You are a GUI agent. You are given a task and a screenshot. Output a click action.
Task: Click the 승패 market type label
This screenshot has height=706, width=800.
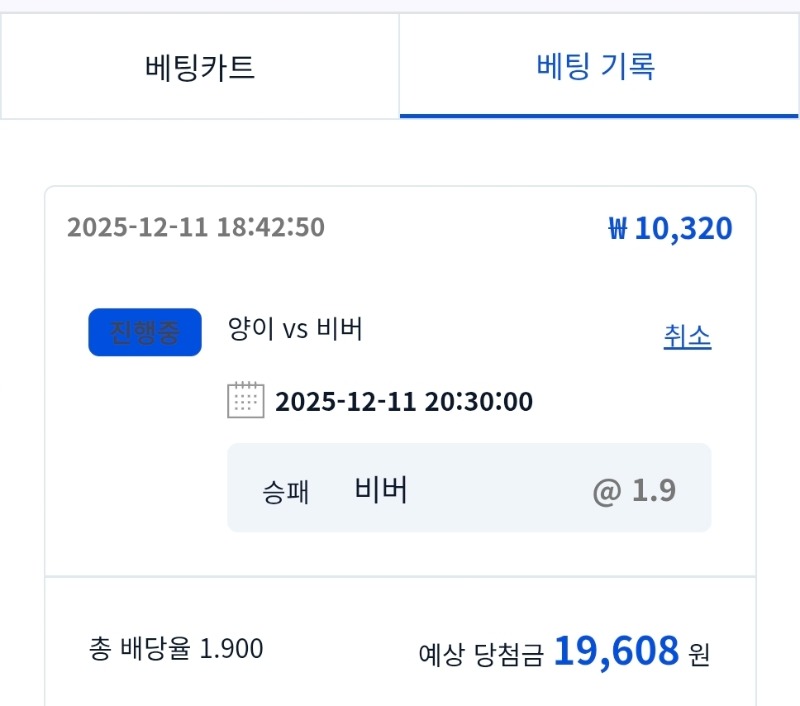tap(286, 488)
